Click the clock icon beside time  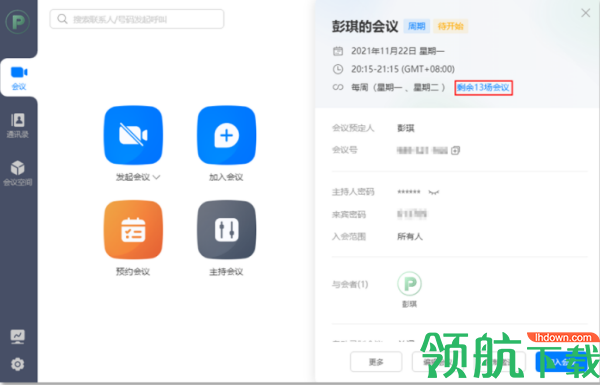click(x=338, y=69)
